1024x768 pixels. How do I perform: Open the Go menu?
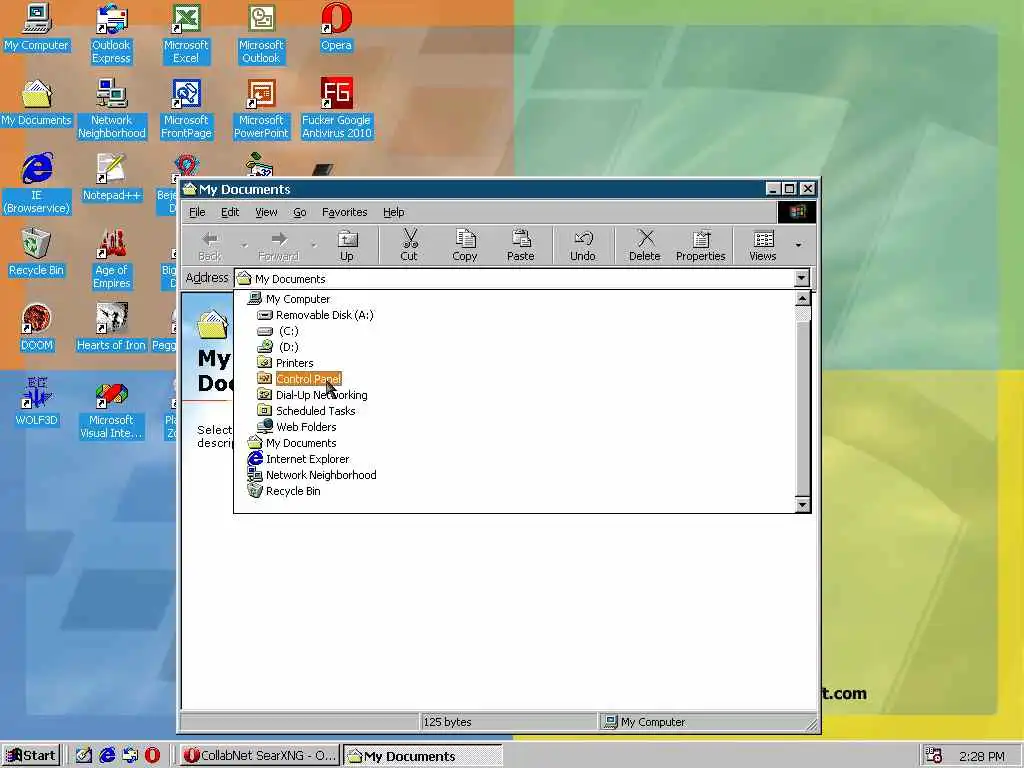300,212
